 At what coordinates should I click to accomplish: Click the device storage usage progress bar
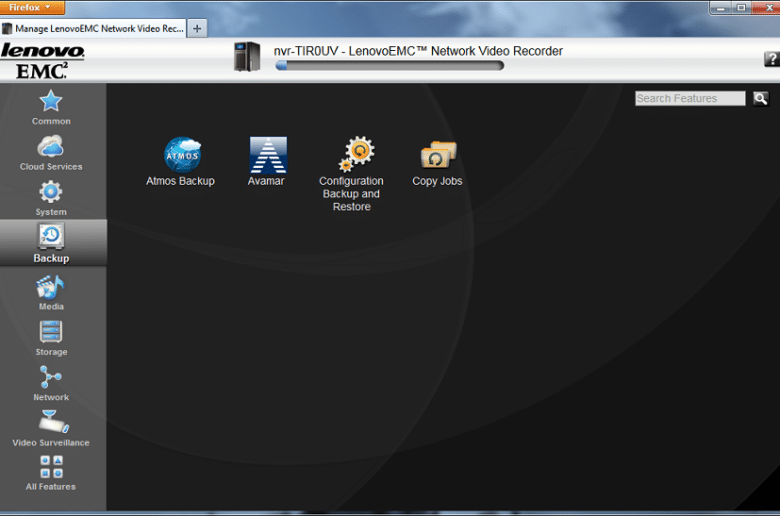[x=390, y=66]
